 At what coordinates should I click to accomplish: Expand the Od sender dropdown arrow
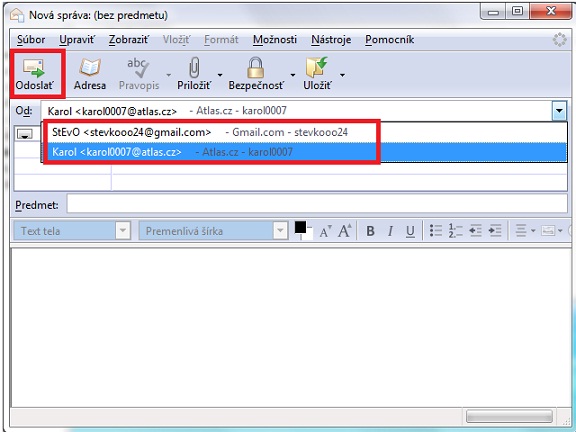coord(559,111)
